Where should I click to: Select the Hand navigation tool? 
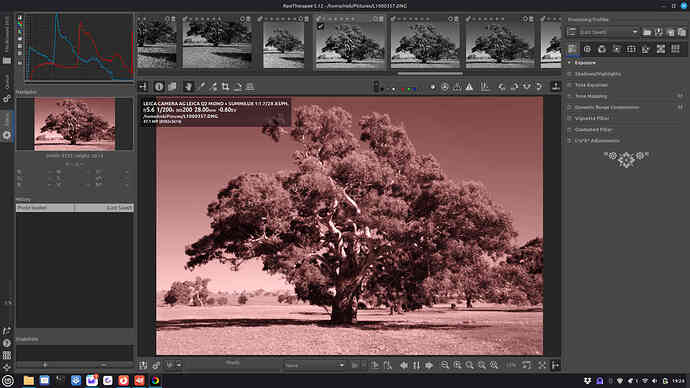coord(188,87)
